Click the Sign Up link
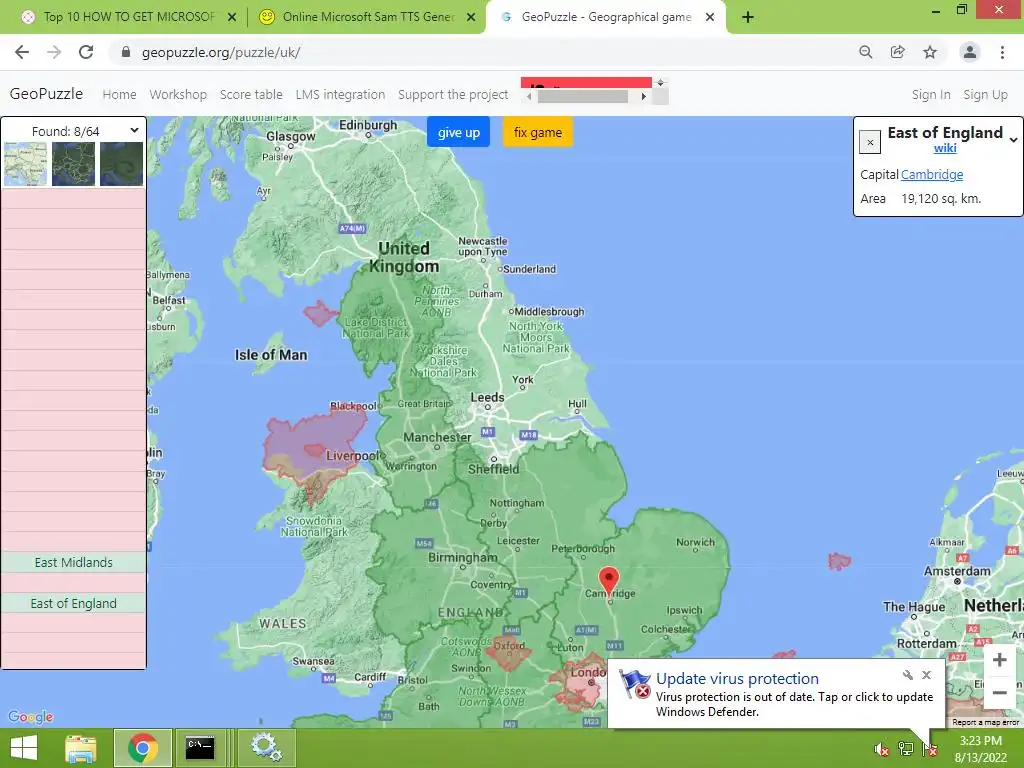The height and width of the screenshot is (768, 1024). [x=985, y=94]
